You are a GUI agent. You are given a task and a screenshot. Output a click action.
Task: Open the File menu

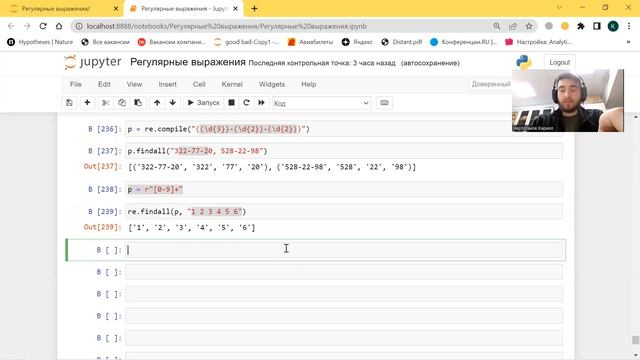click(76, 84)
